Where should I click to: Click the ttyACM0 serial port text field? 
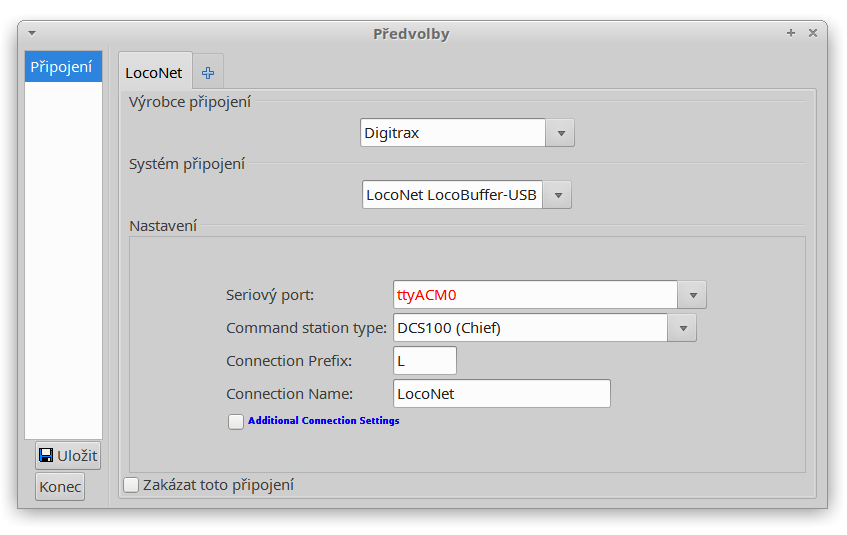535,295
